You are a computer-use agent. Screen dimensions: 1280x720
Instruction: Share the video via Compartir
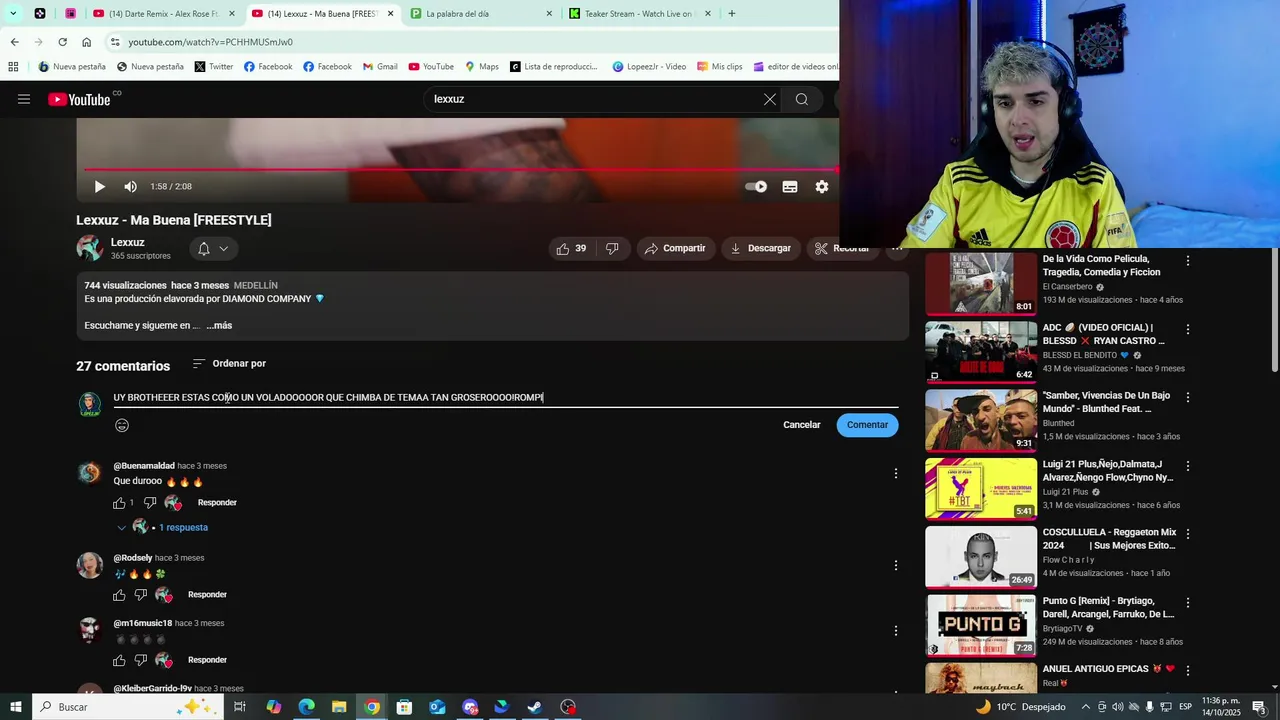pyautogui.click(x=675, y=248)
